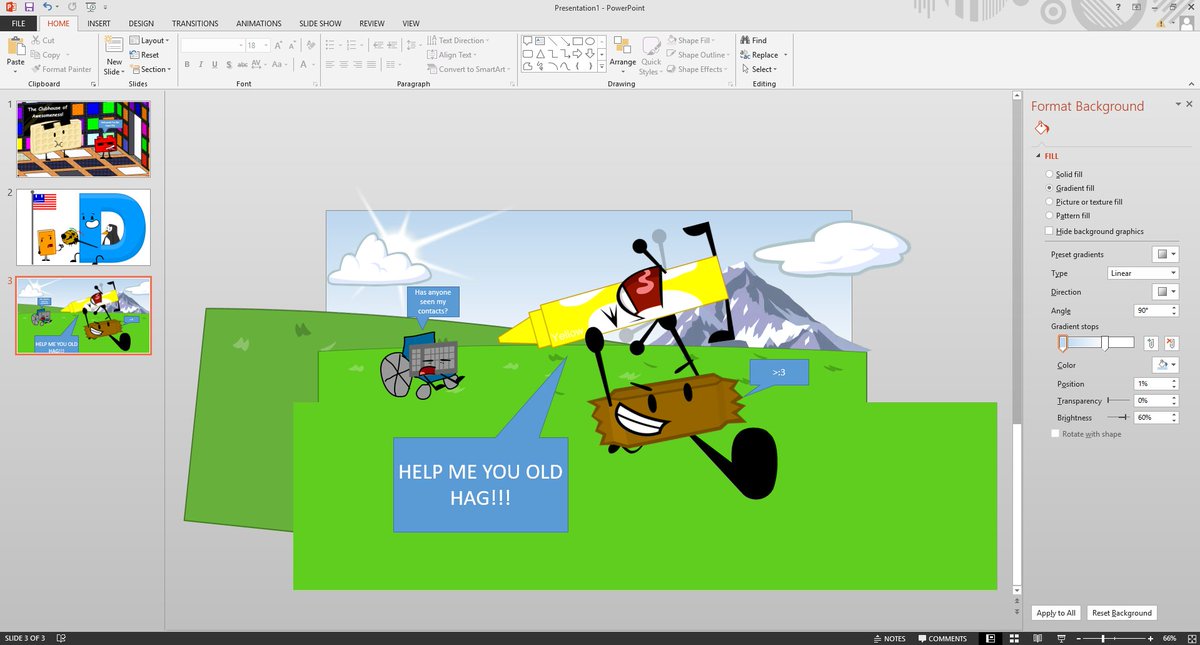The width and height of the screenshot is (1200, 645).
Task: Open the FILE tab
Action: 19,23
